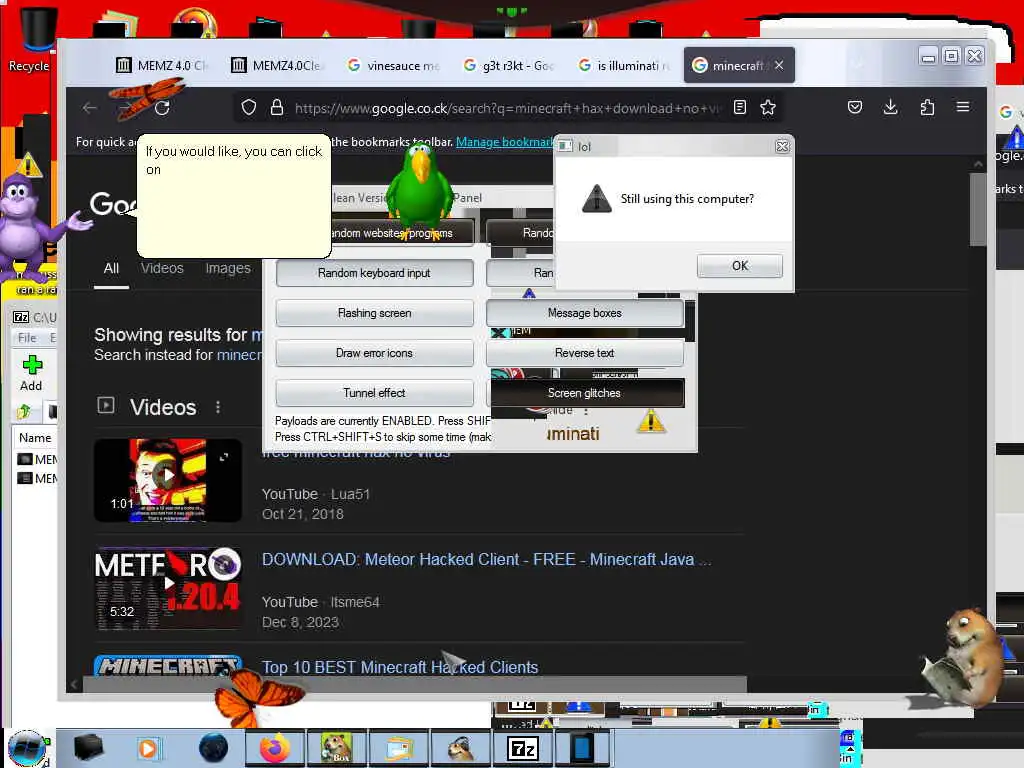Screen dimensions: 1024x768
Task: Open the tracking protection shield icon
Action: (x=249, y=107)
